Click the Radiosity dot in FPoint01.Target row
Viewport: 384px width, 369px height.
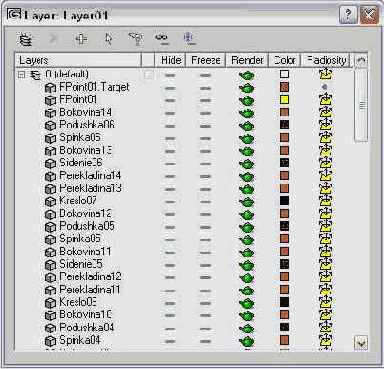point(325,87)
